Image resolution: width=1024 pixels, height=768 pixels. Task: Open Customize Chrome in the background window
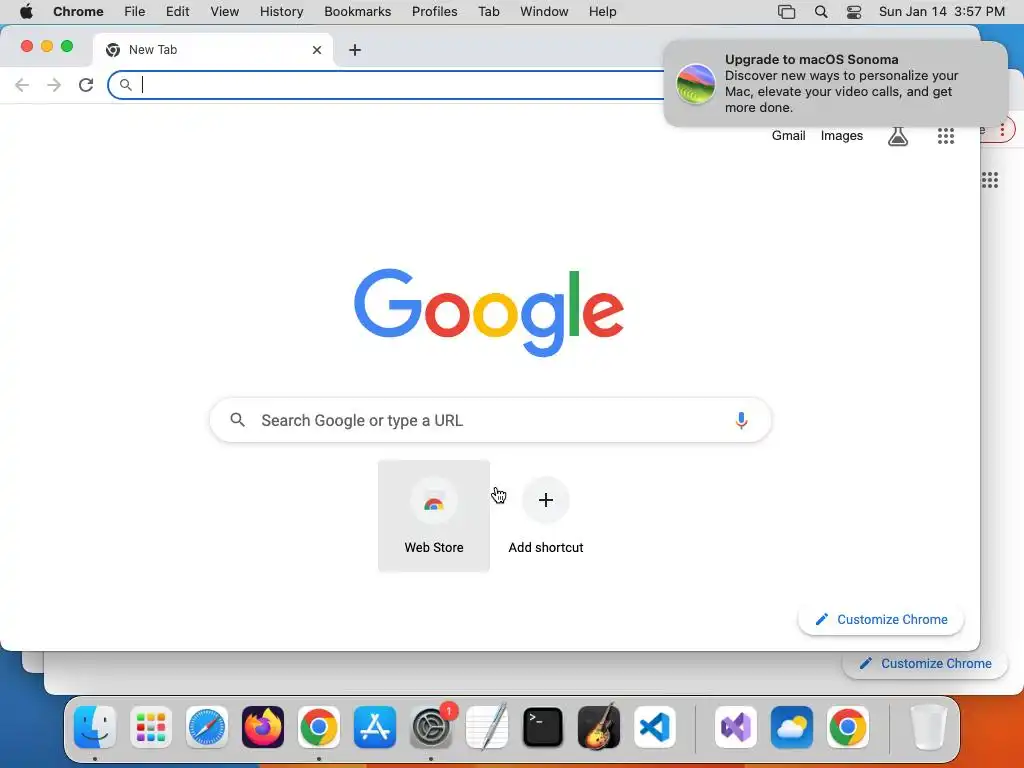925,664
